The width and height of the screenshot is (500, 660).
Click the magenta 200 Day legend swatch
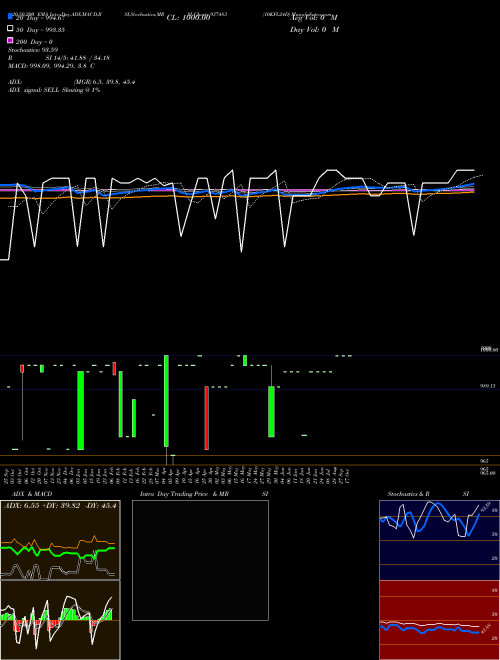coord(10,40)
